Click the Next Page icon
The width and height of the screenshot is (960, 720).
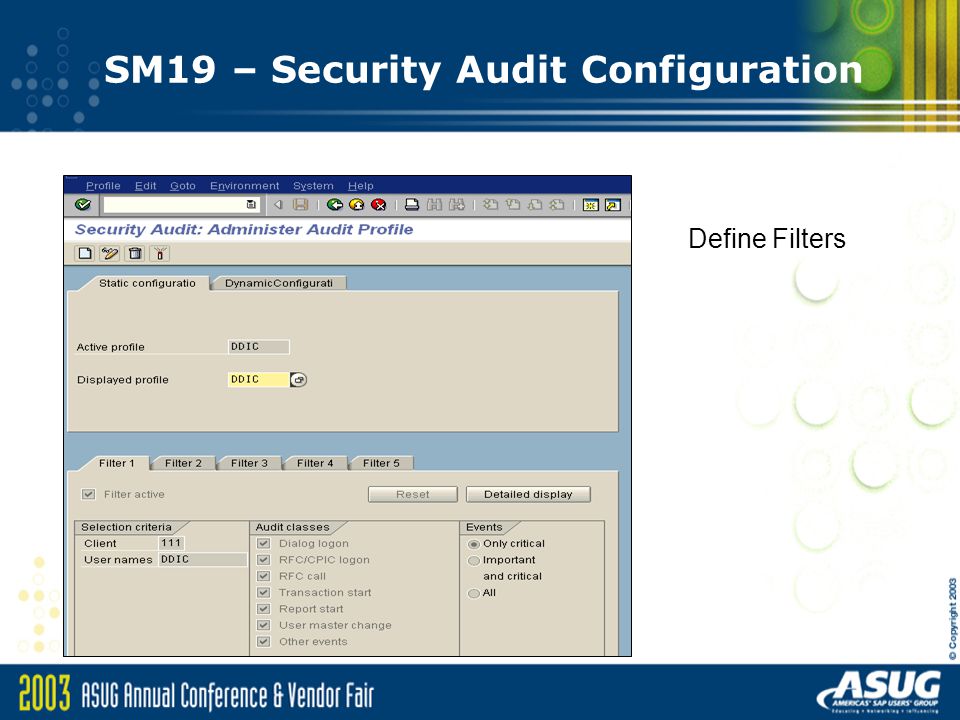(x=535, y=204)
